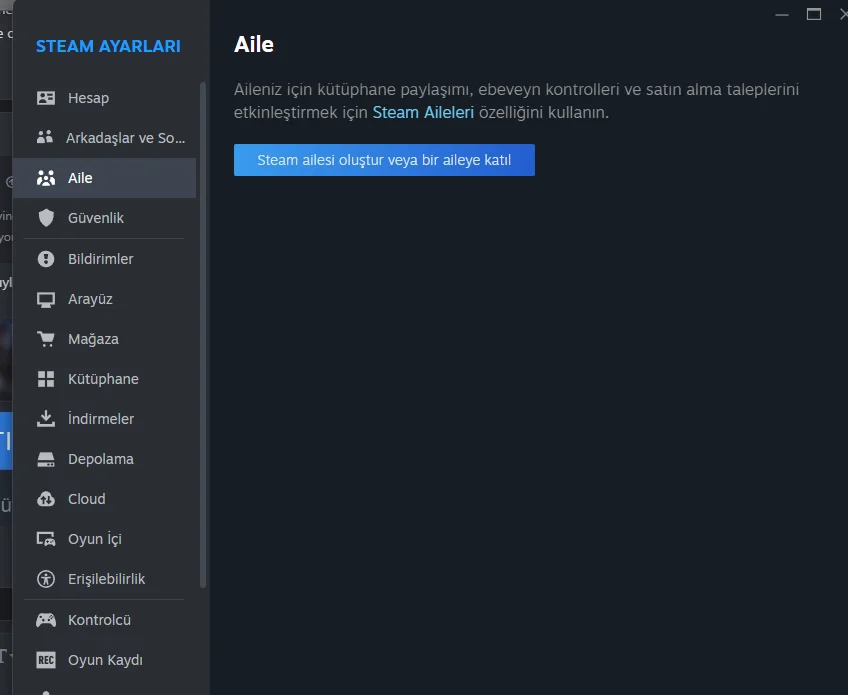Maximize the Steam settings window
Screen dimensions: 848x695
[814, 15]
